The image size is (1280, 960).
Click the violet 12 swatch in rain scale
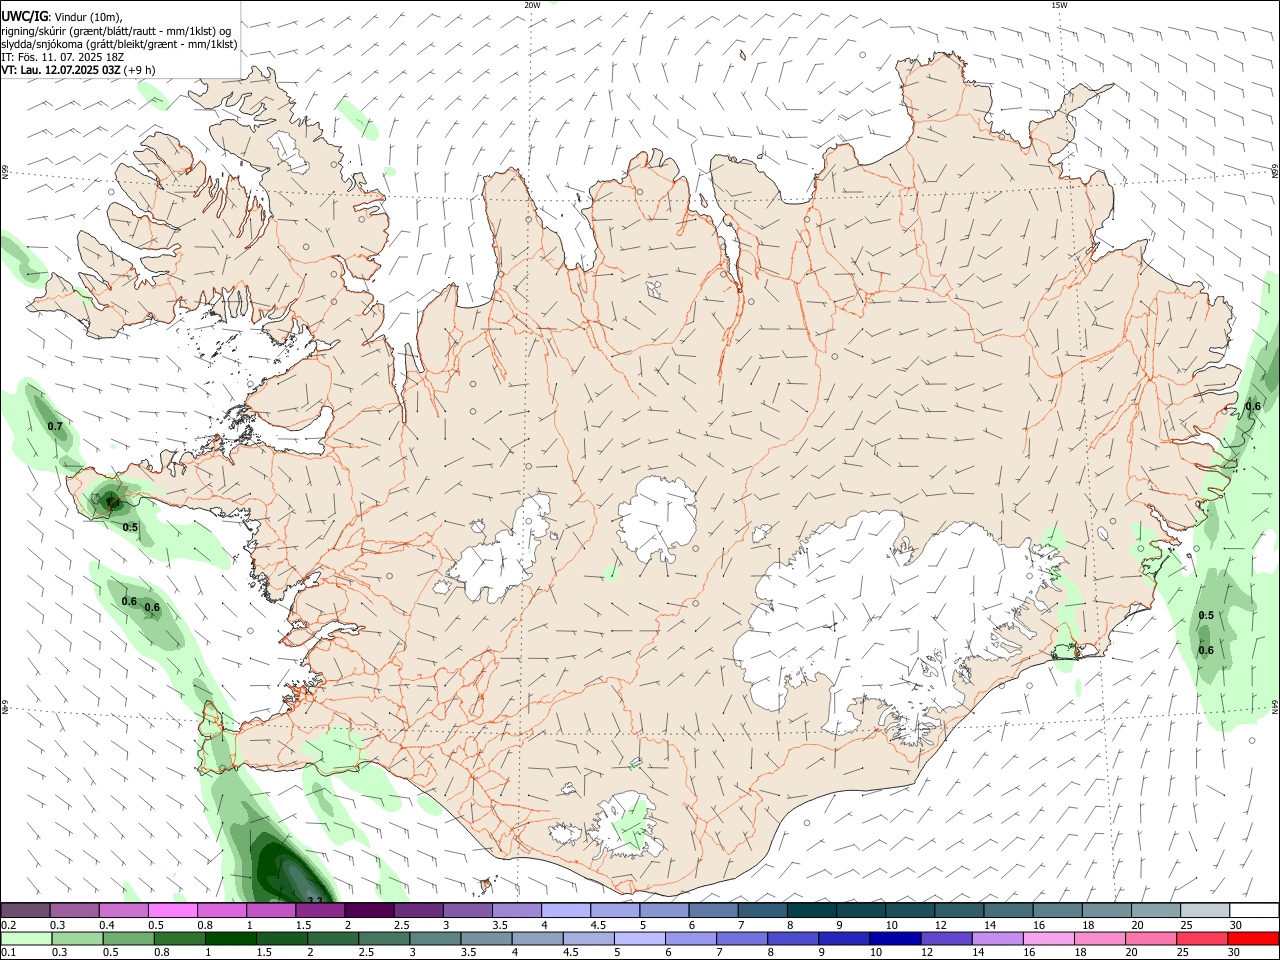(x=946, y=938)
